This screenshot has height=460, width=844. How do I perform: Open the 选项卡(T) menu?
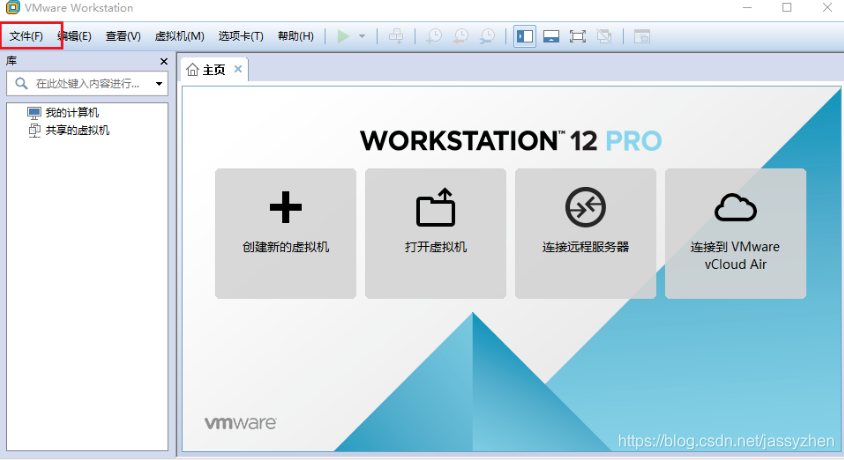click(241, 36)
